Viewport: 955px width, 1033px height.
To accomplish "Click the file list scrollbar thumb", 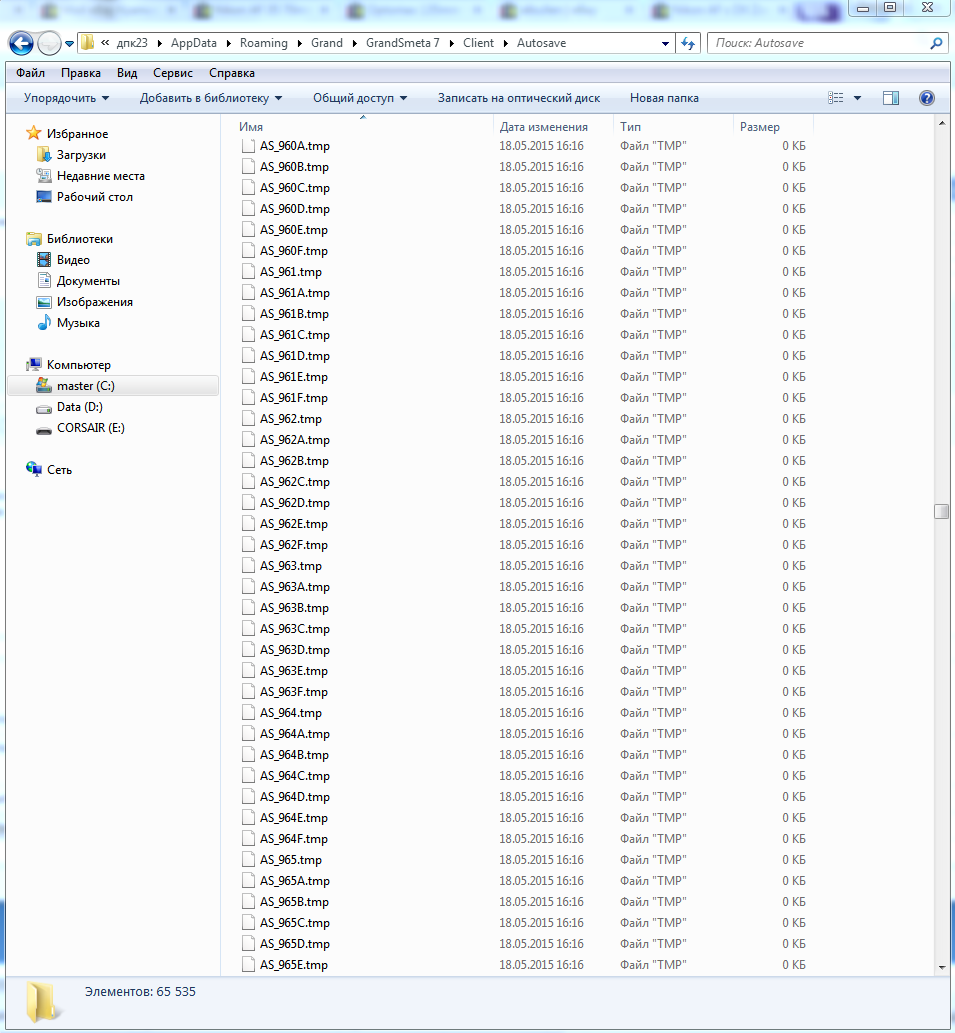I will pyautogui.click(x=941, y=511).
